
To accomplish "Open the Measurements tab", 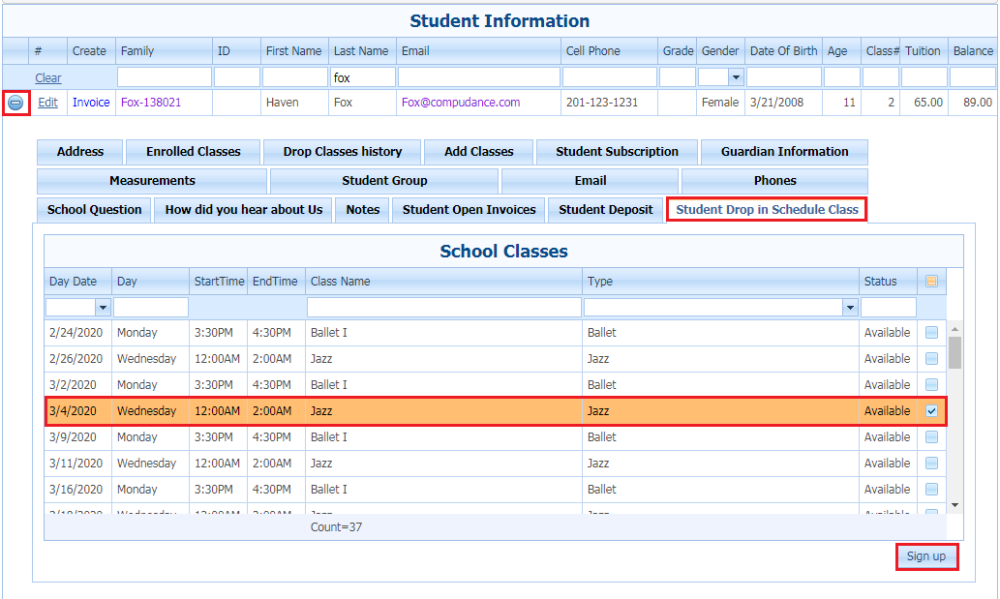I will click(x=151, y=180).
